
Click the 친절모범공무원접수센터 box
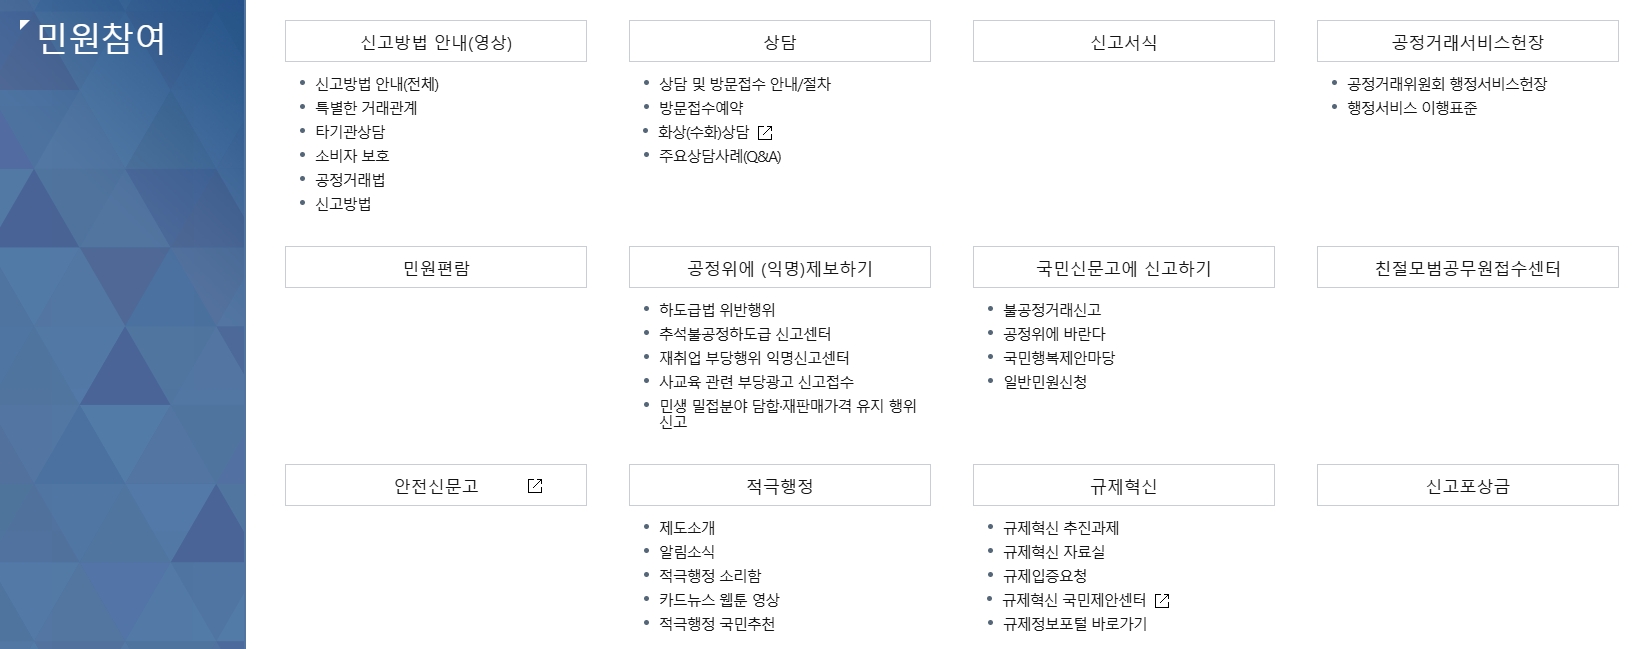pos(1467,267)
